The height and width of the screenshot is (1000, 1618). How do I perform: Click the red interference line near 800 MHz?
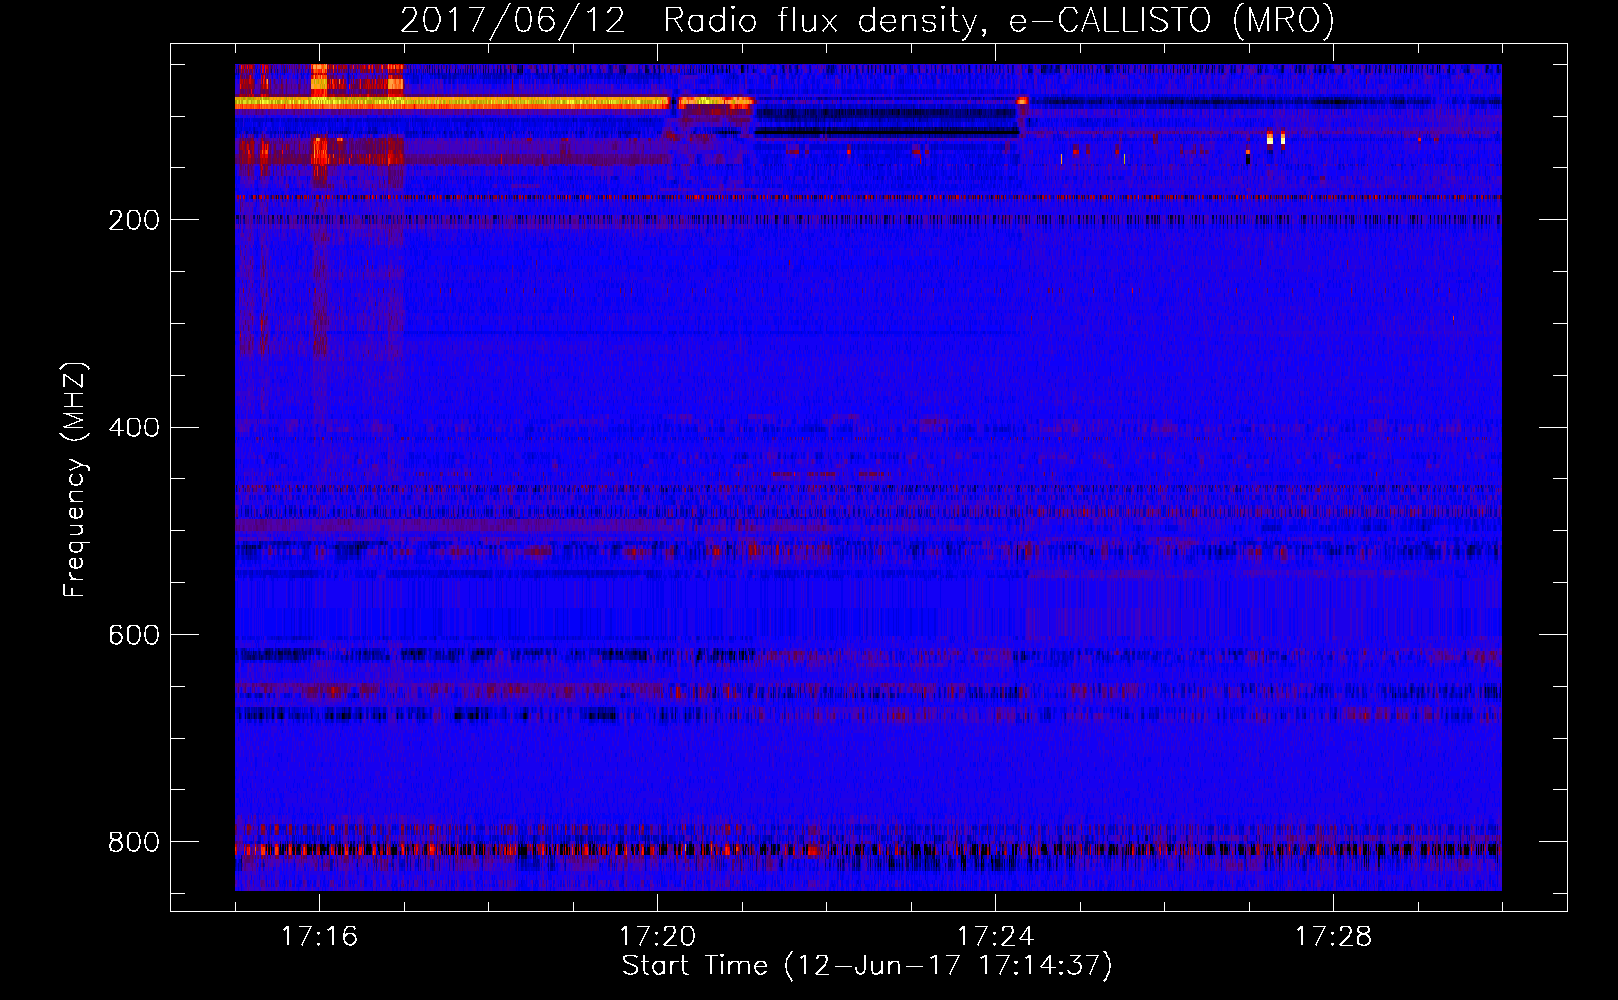(868, 850)
